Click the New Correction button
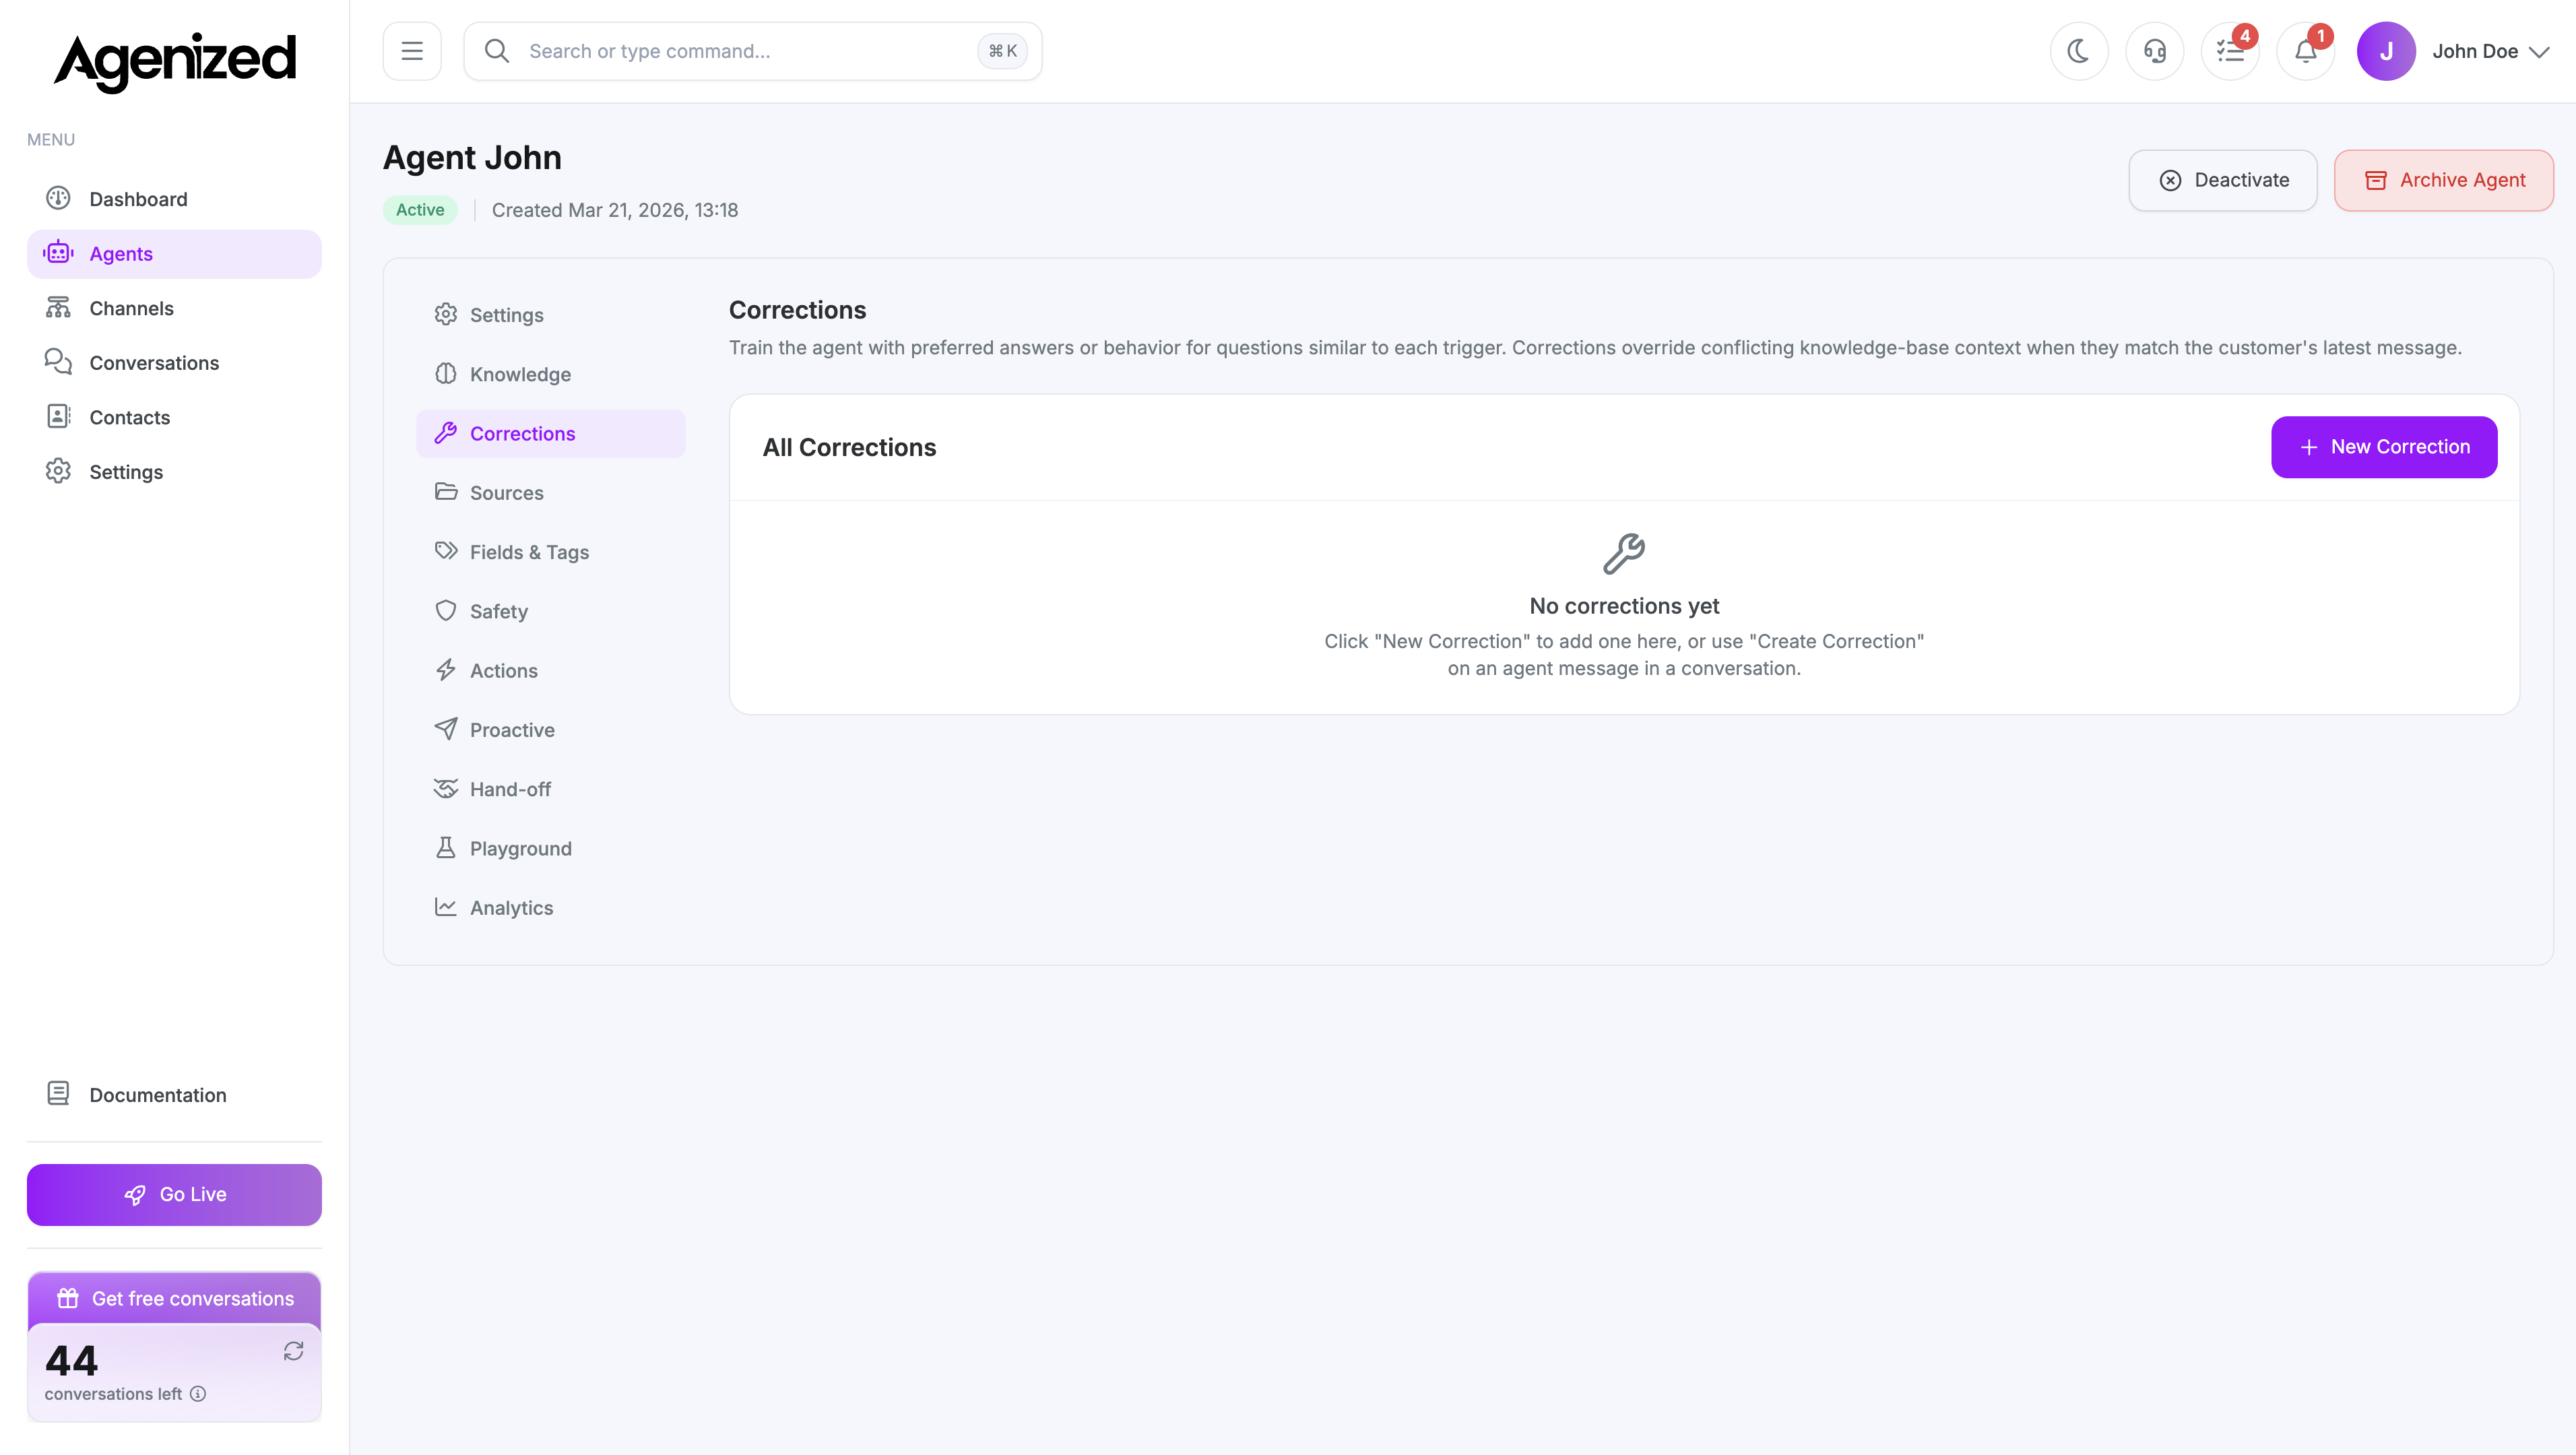This screenshot has width=2576, height=1455. point(2383,446)
